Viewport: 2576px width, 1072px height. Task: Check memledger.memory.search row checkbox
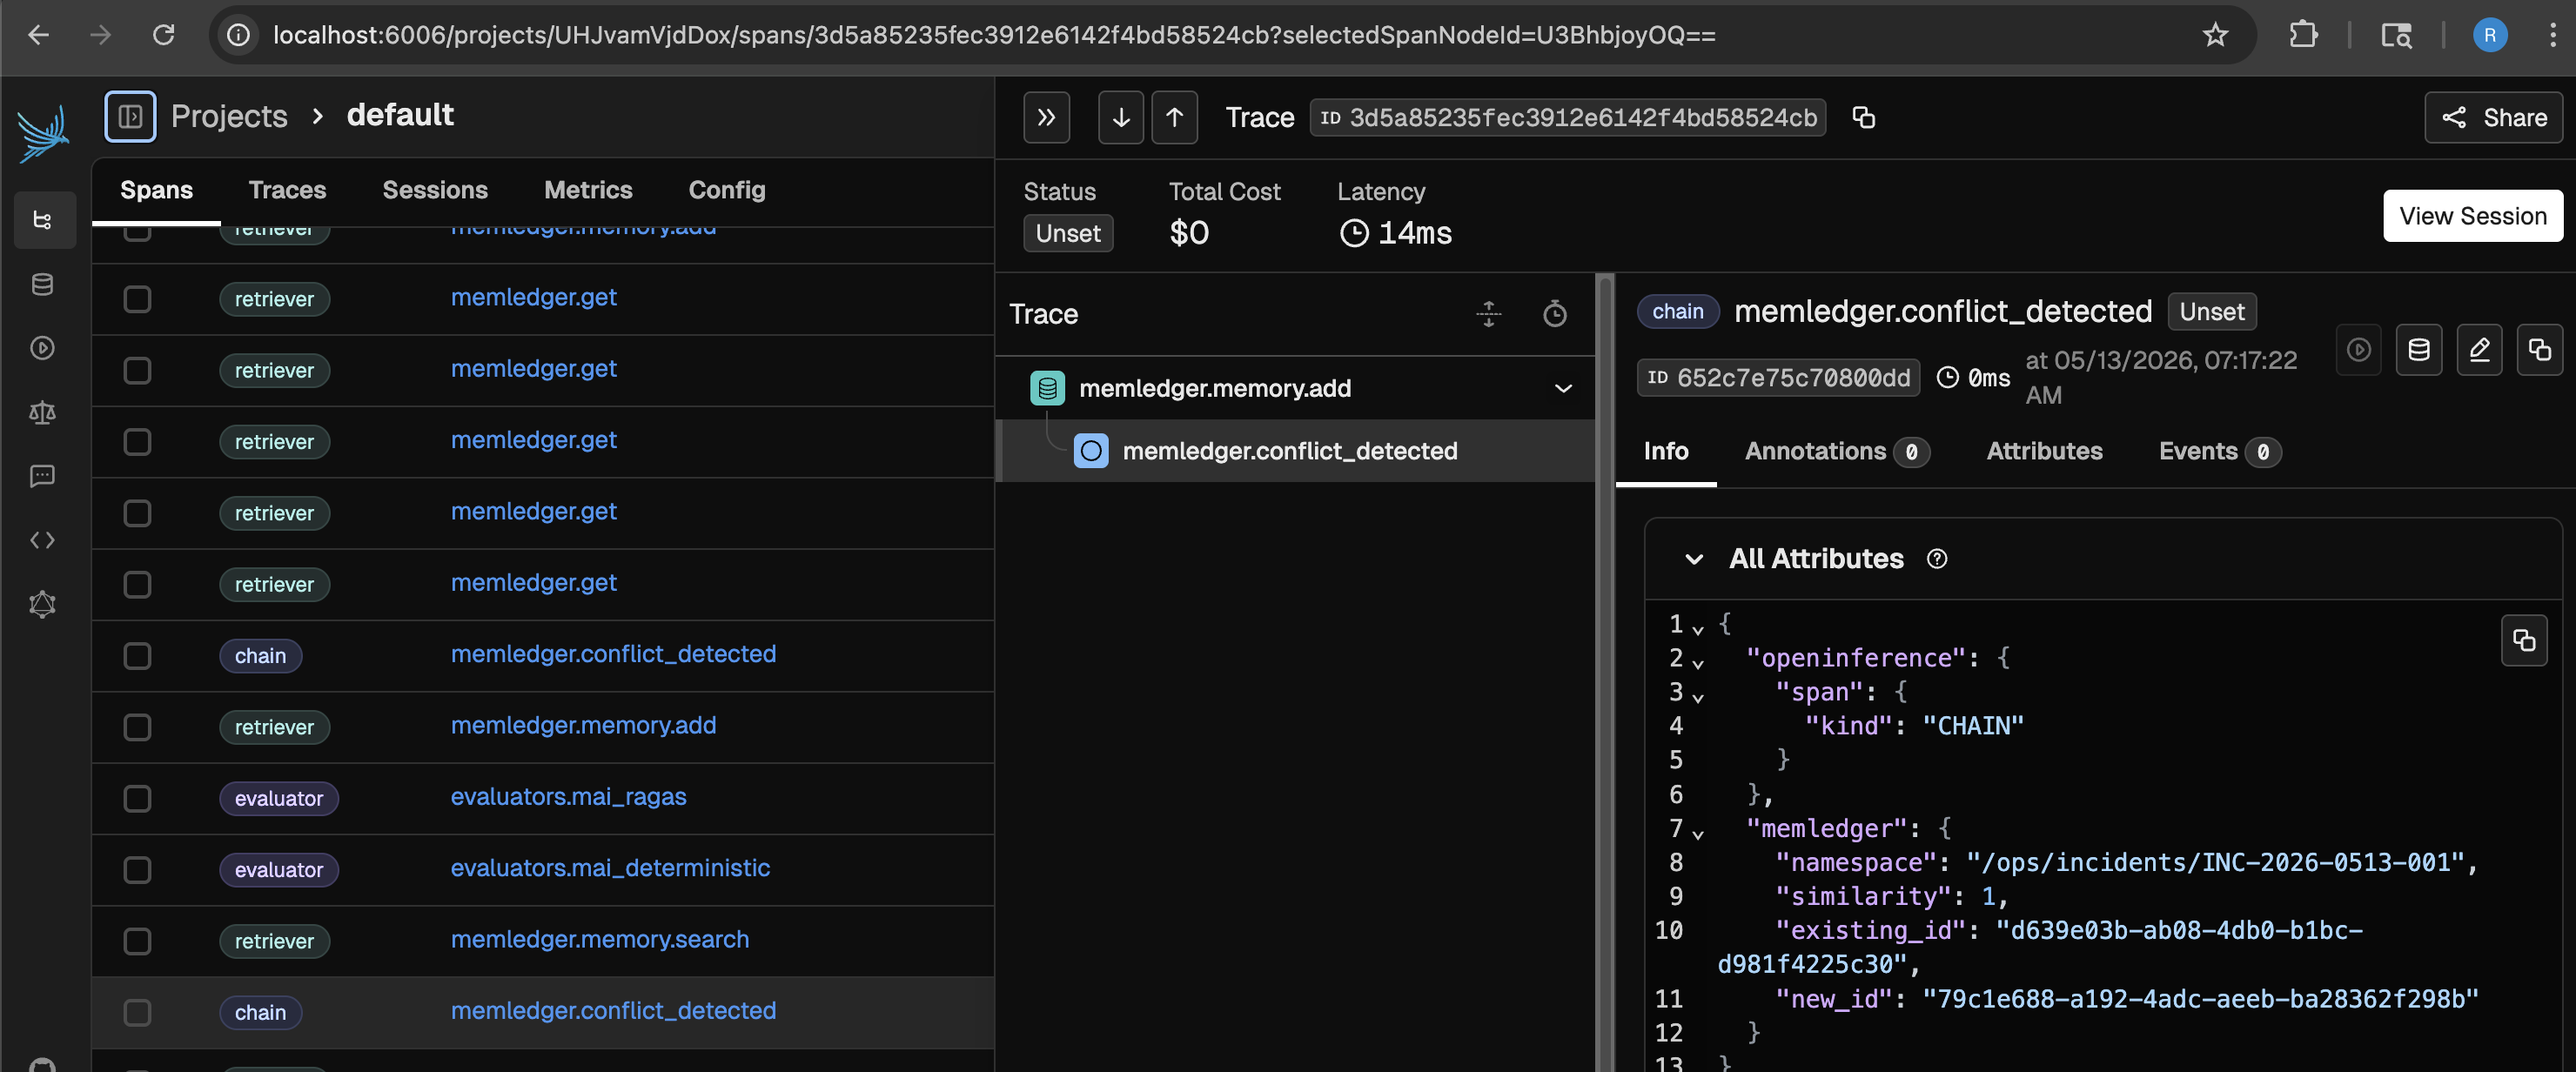(x=137, y=941)
